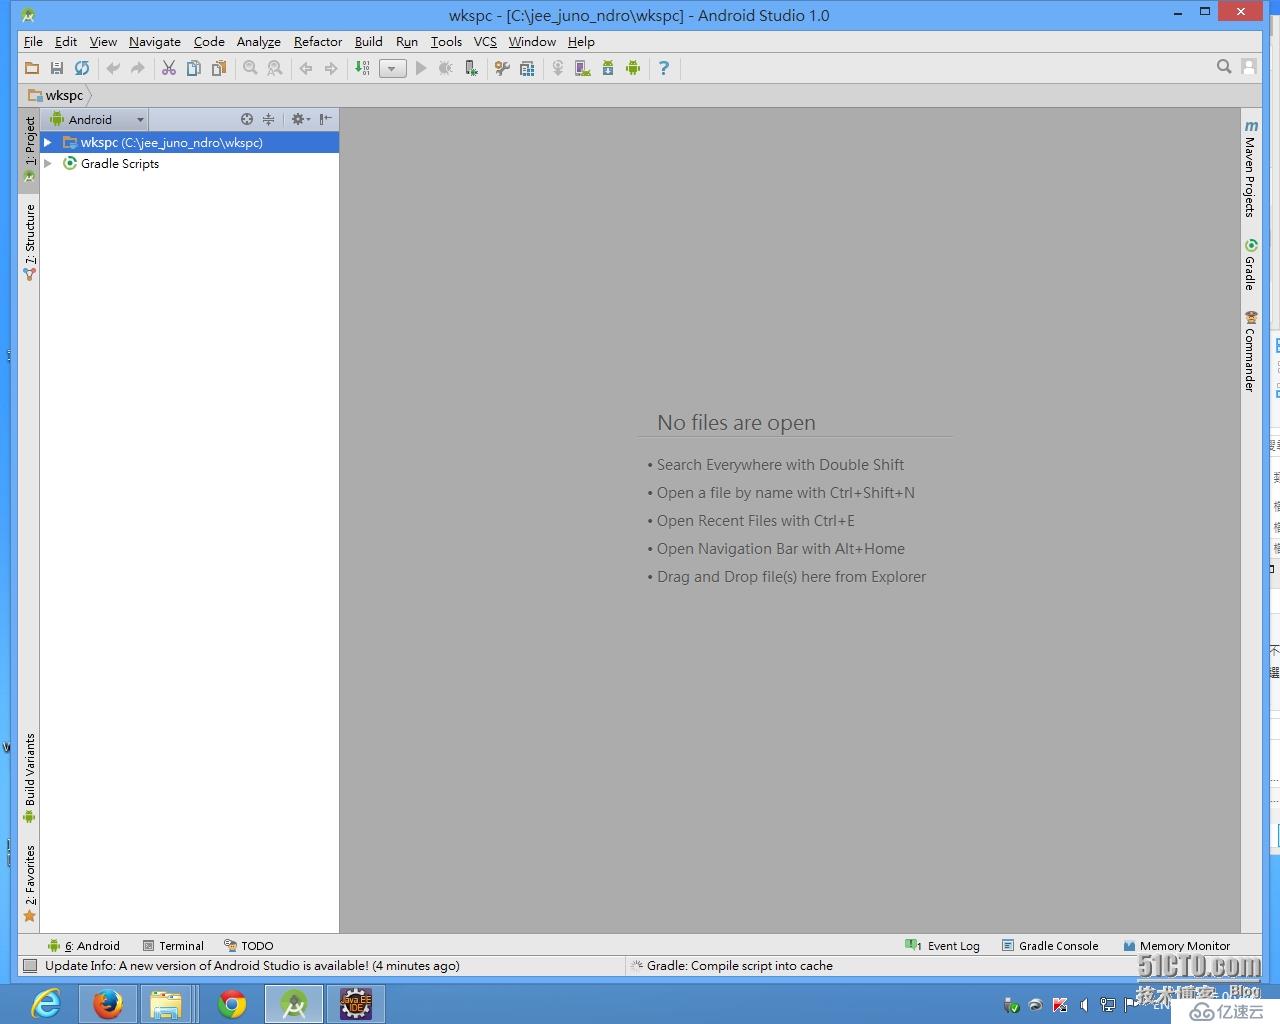Click the Update Info status message
1280x1024 pixels.
pos(252,966)
